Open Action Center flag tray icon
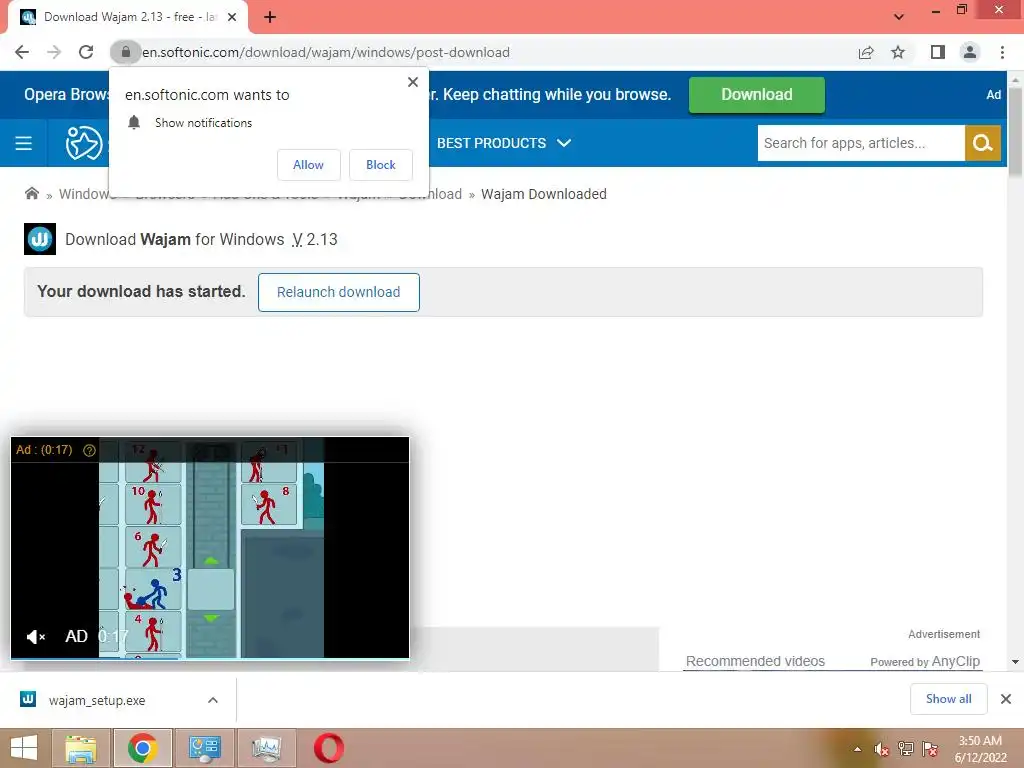Screen dimensions: 1024x768 click(930, 749)
